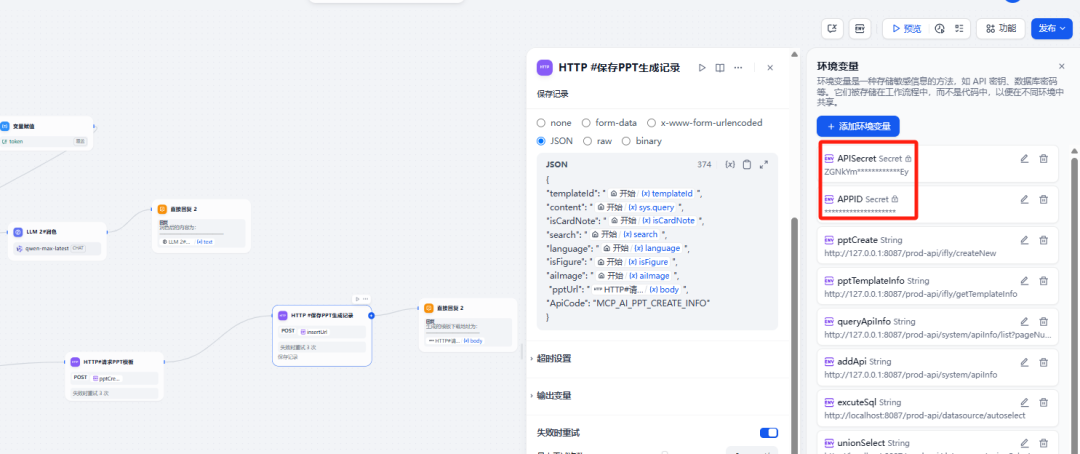Viewport: 1080px width, 454px height.
Task: Click 添加环境变量 add variable button
Action: (x=858, y=127)
